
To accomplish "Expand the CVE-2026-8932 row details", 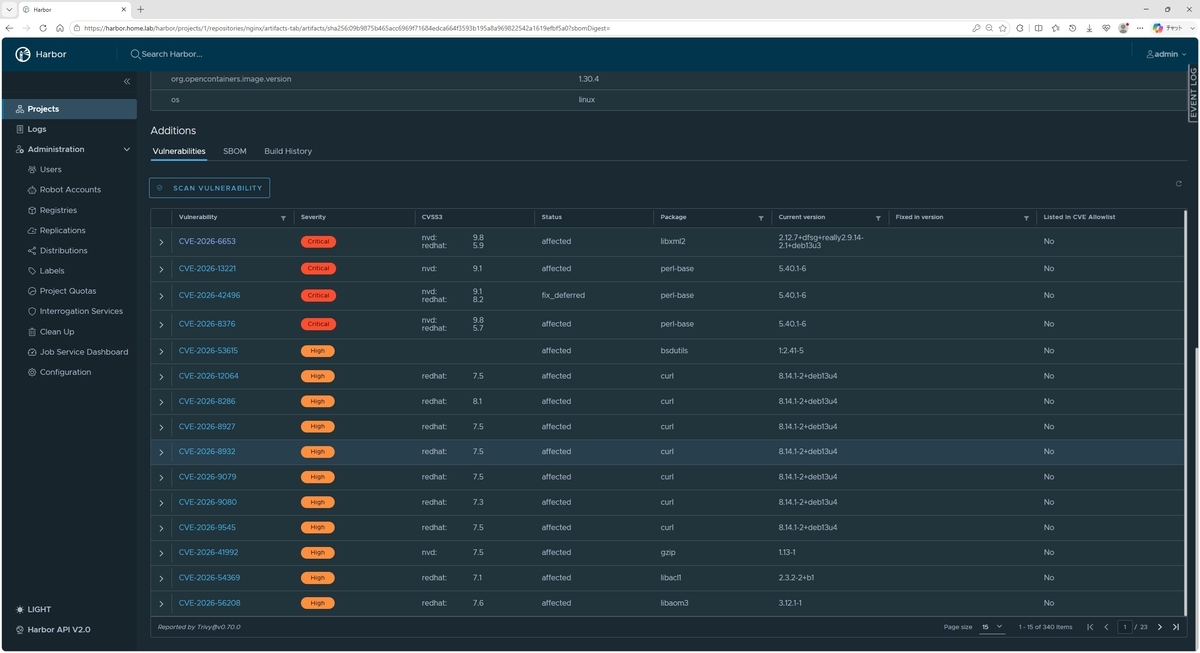I will pyautogui.click(x=161, y=452).
